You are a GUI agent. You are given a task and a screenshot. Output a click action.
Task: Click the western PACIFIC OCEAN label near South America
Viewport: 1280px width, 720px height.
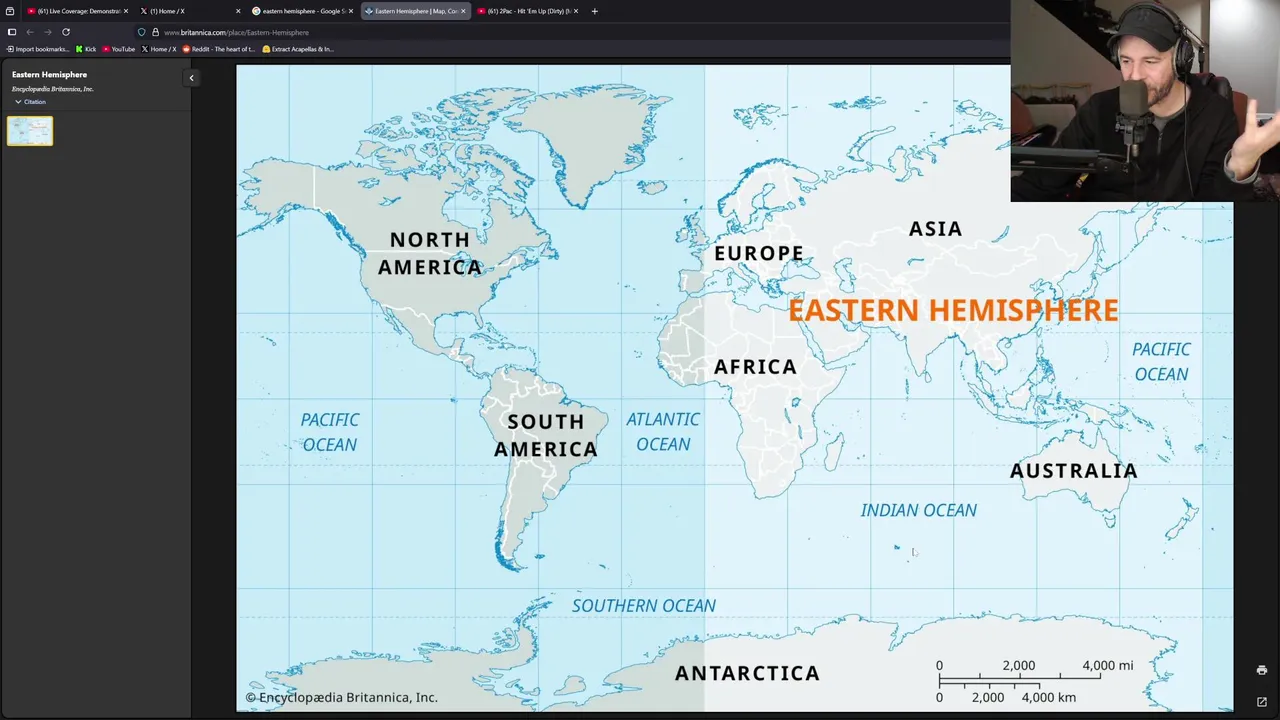click(x=330, y=432)
